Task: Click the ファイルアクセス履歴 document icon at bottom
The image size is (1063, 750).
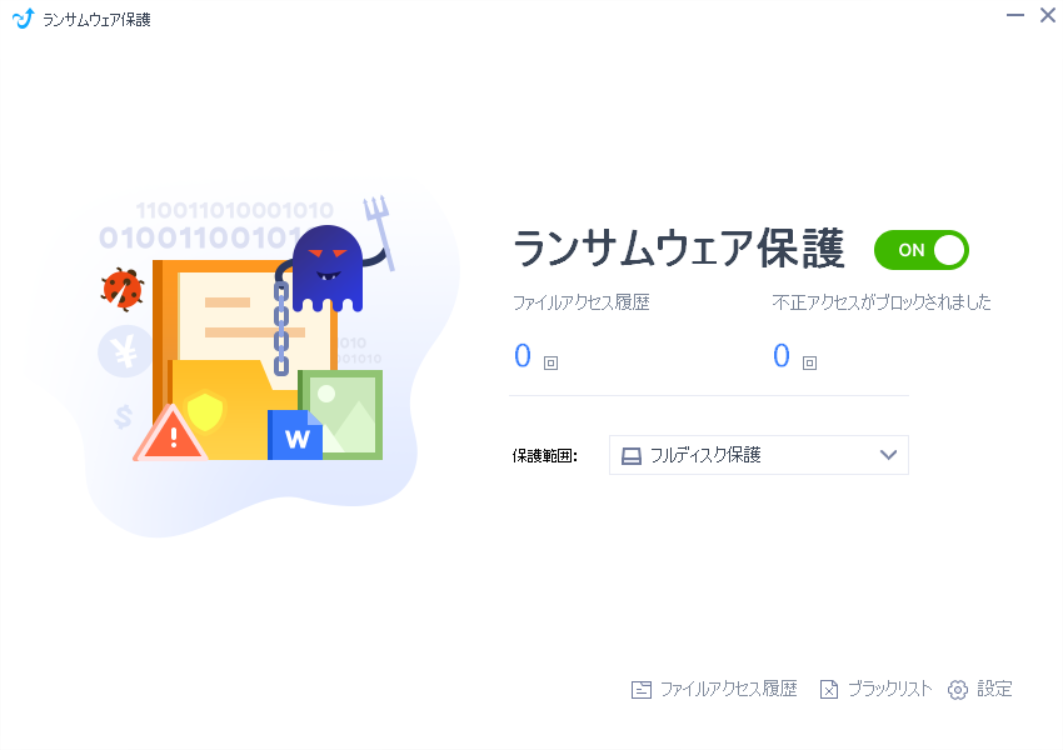Action: tap(641, 690)
